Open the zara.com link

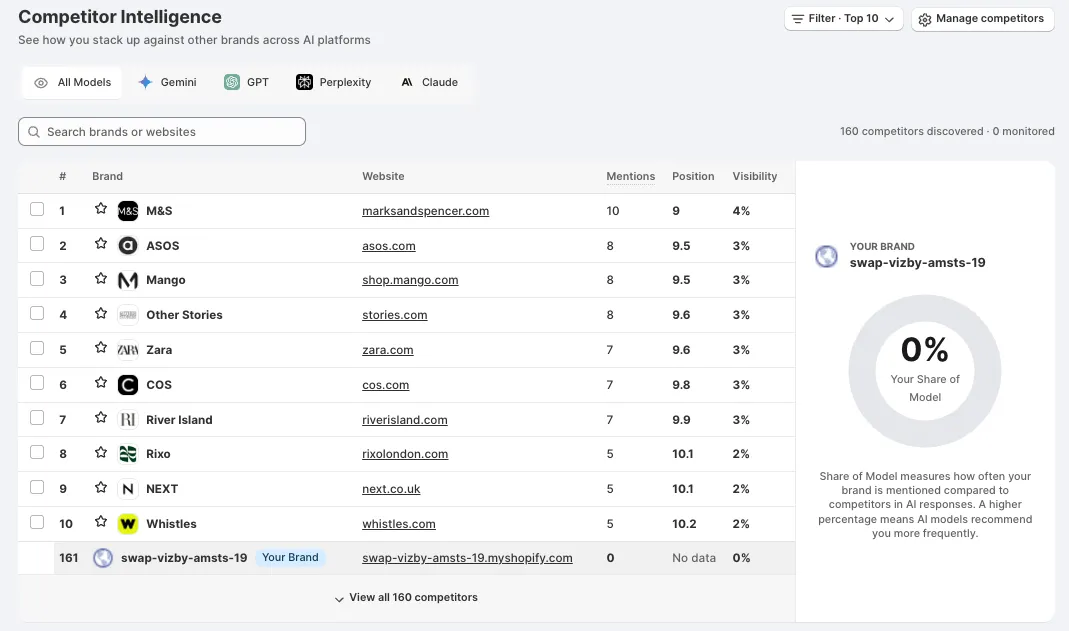click(x=388, y=350)
